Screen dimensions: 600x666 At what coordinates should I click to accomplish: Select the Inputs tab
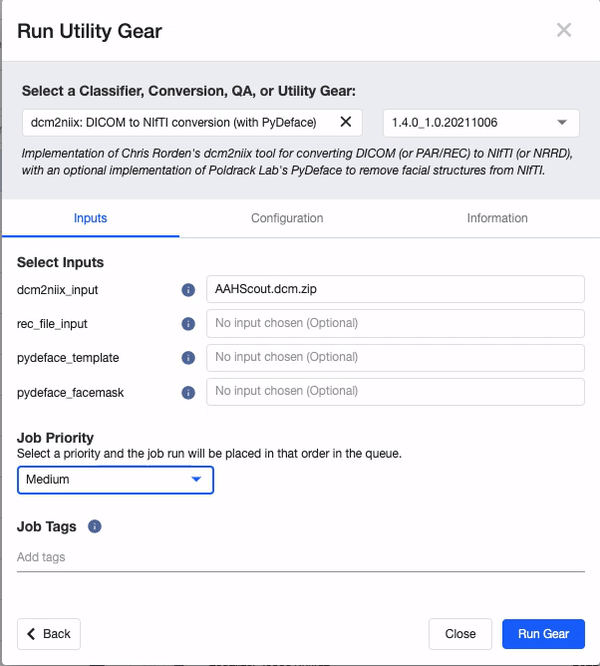91,218
